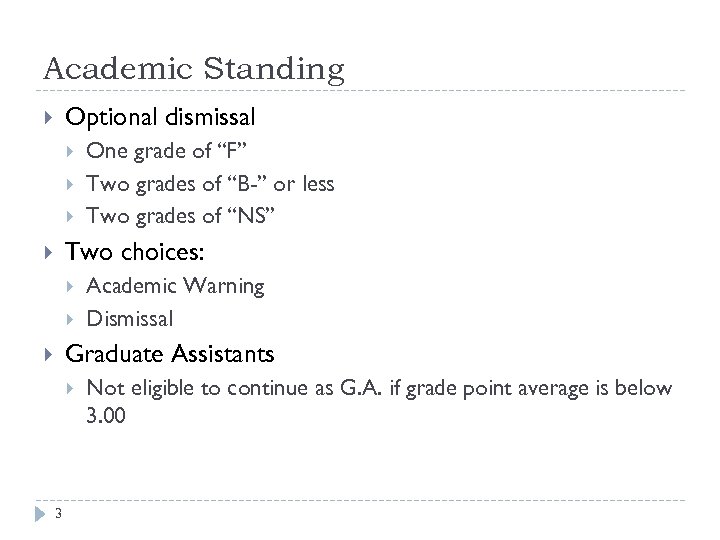720x540 pixels.
Task: Click the slide number 3 in the footer
Action: coord(59,515)
